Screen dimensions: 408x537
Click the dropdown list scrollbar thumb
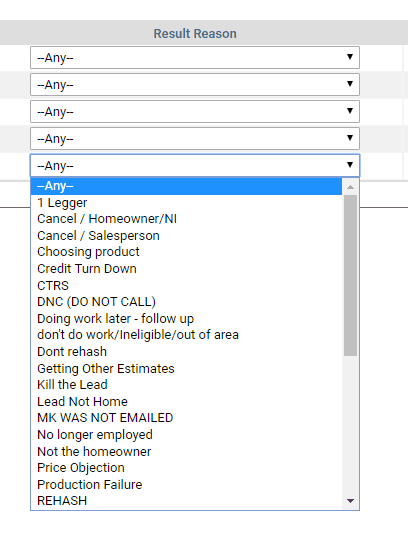[x=350, y=275]
